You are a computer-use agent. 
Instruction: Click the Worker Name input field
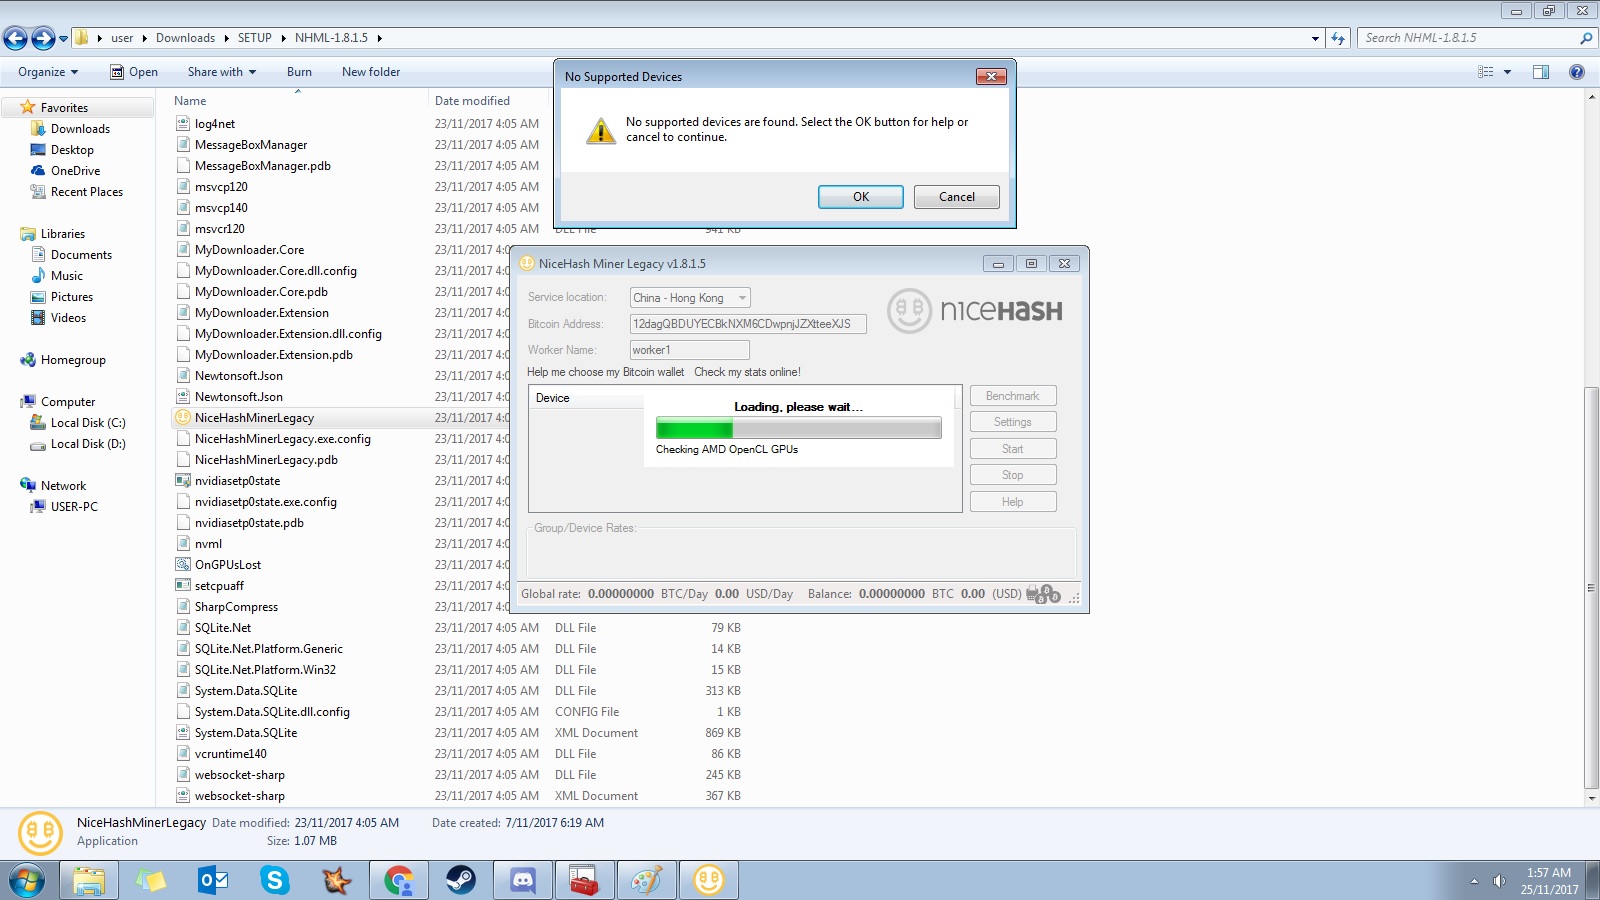click(688, 349)
